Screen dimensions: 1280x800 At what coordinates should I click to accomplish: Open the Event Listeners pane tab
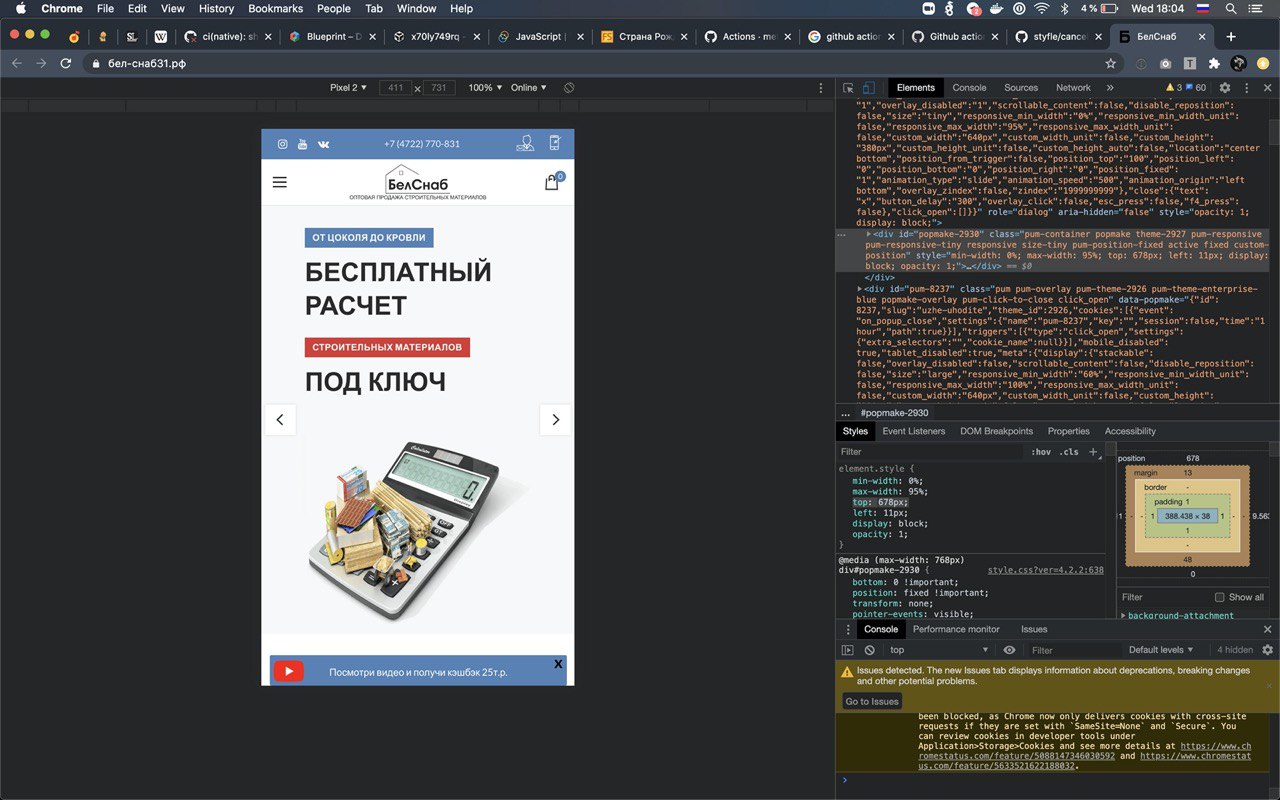(x=913, y=431)
